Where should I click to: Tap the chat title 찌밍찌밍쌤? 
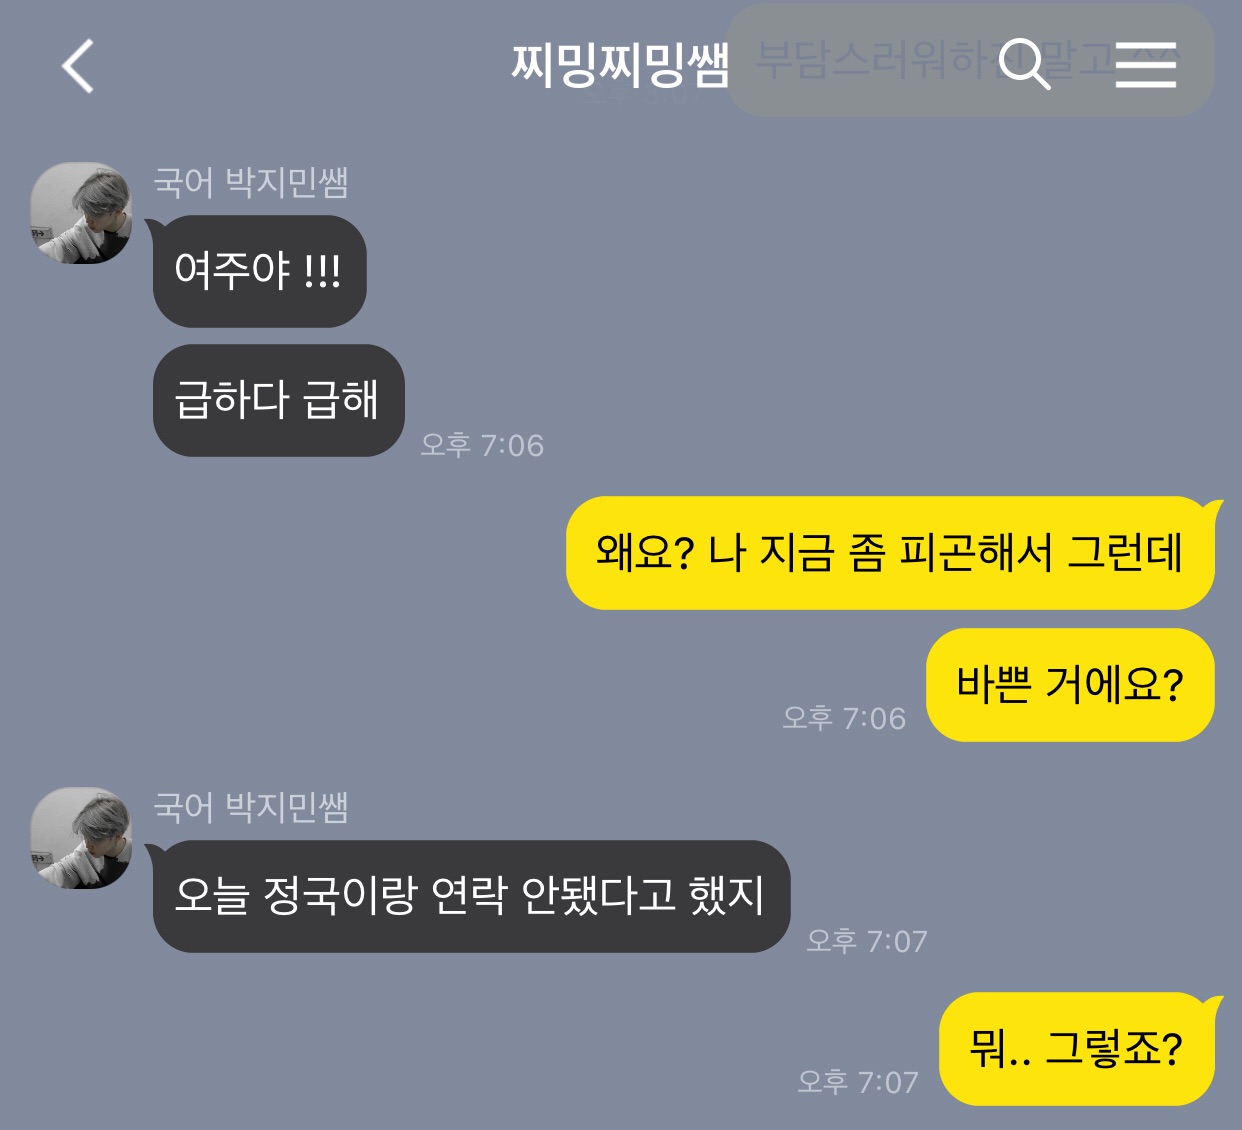tap(620, 64)
